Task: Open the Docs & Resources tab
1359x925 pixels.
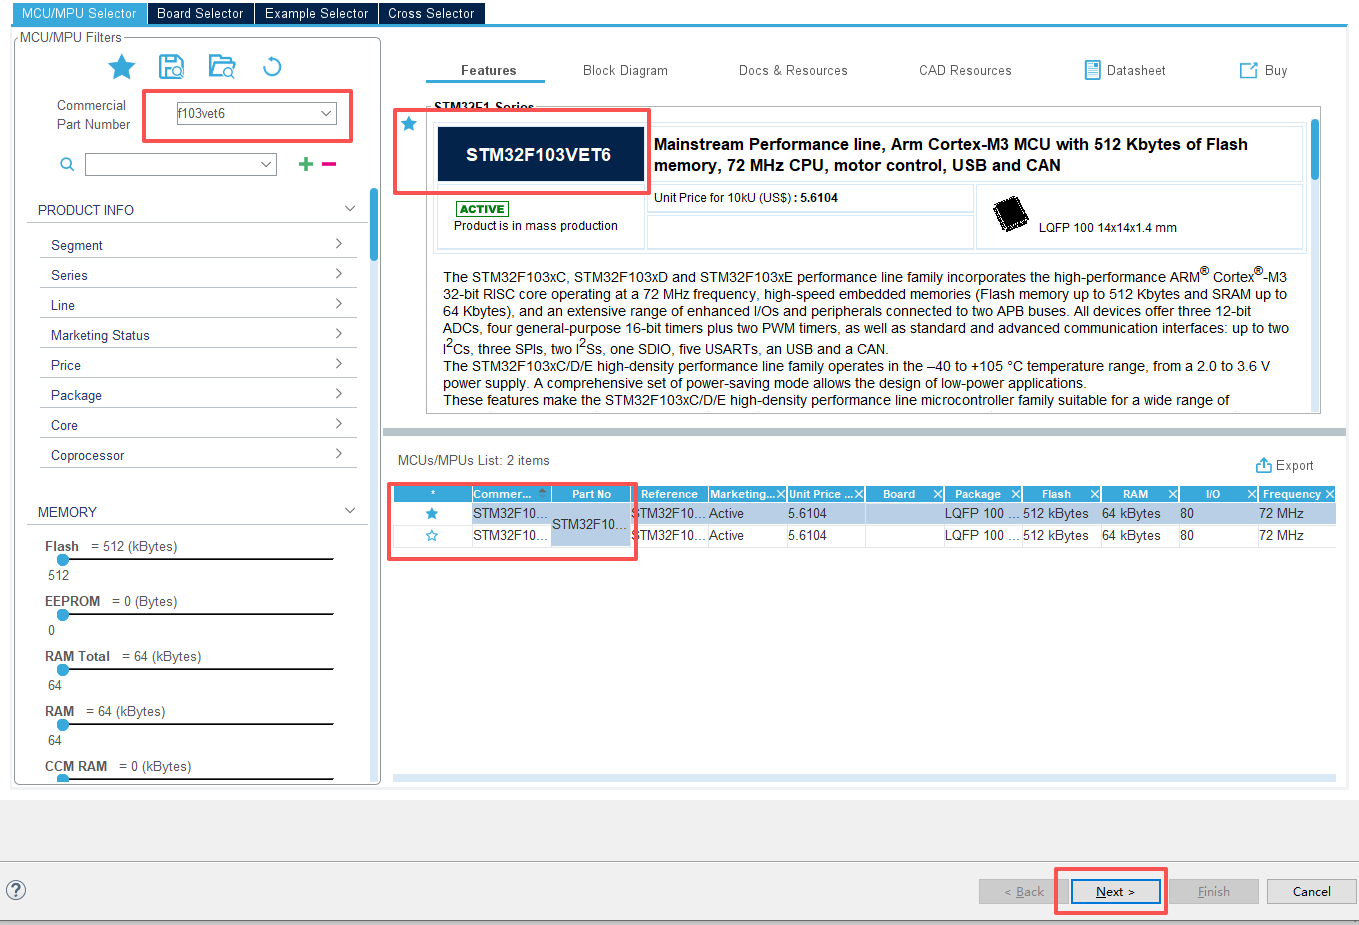Action: pos(793,71)
